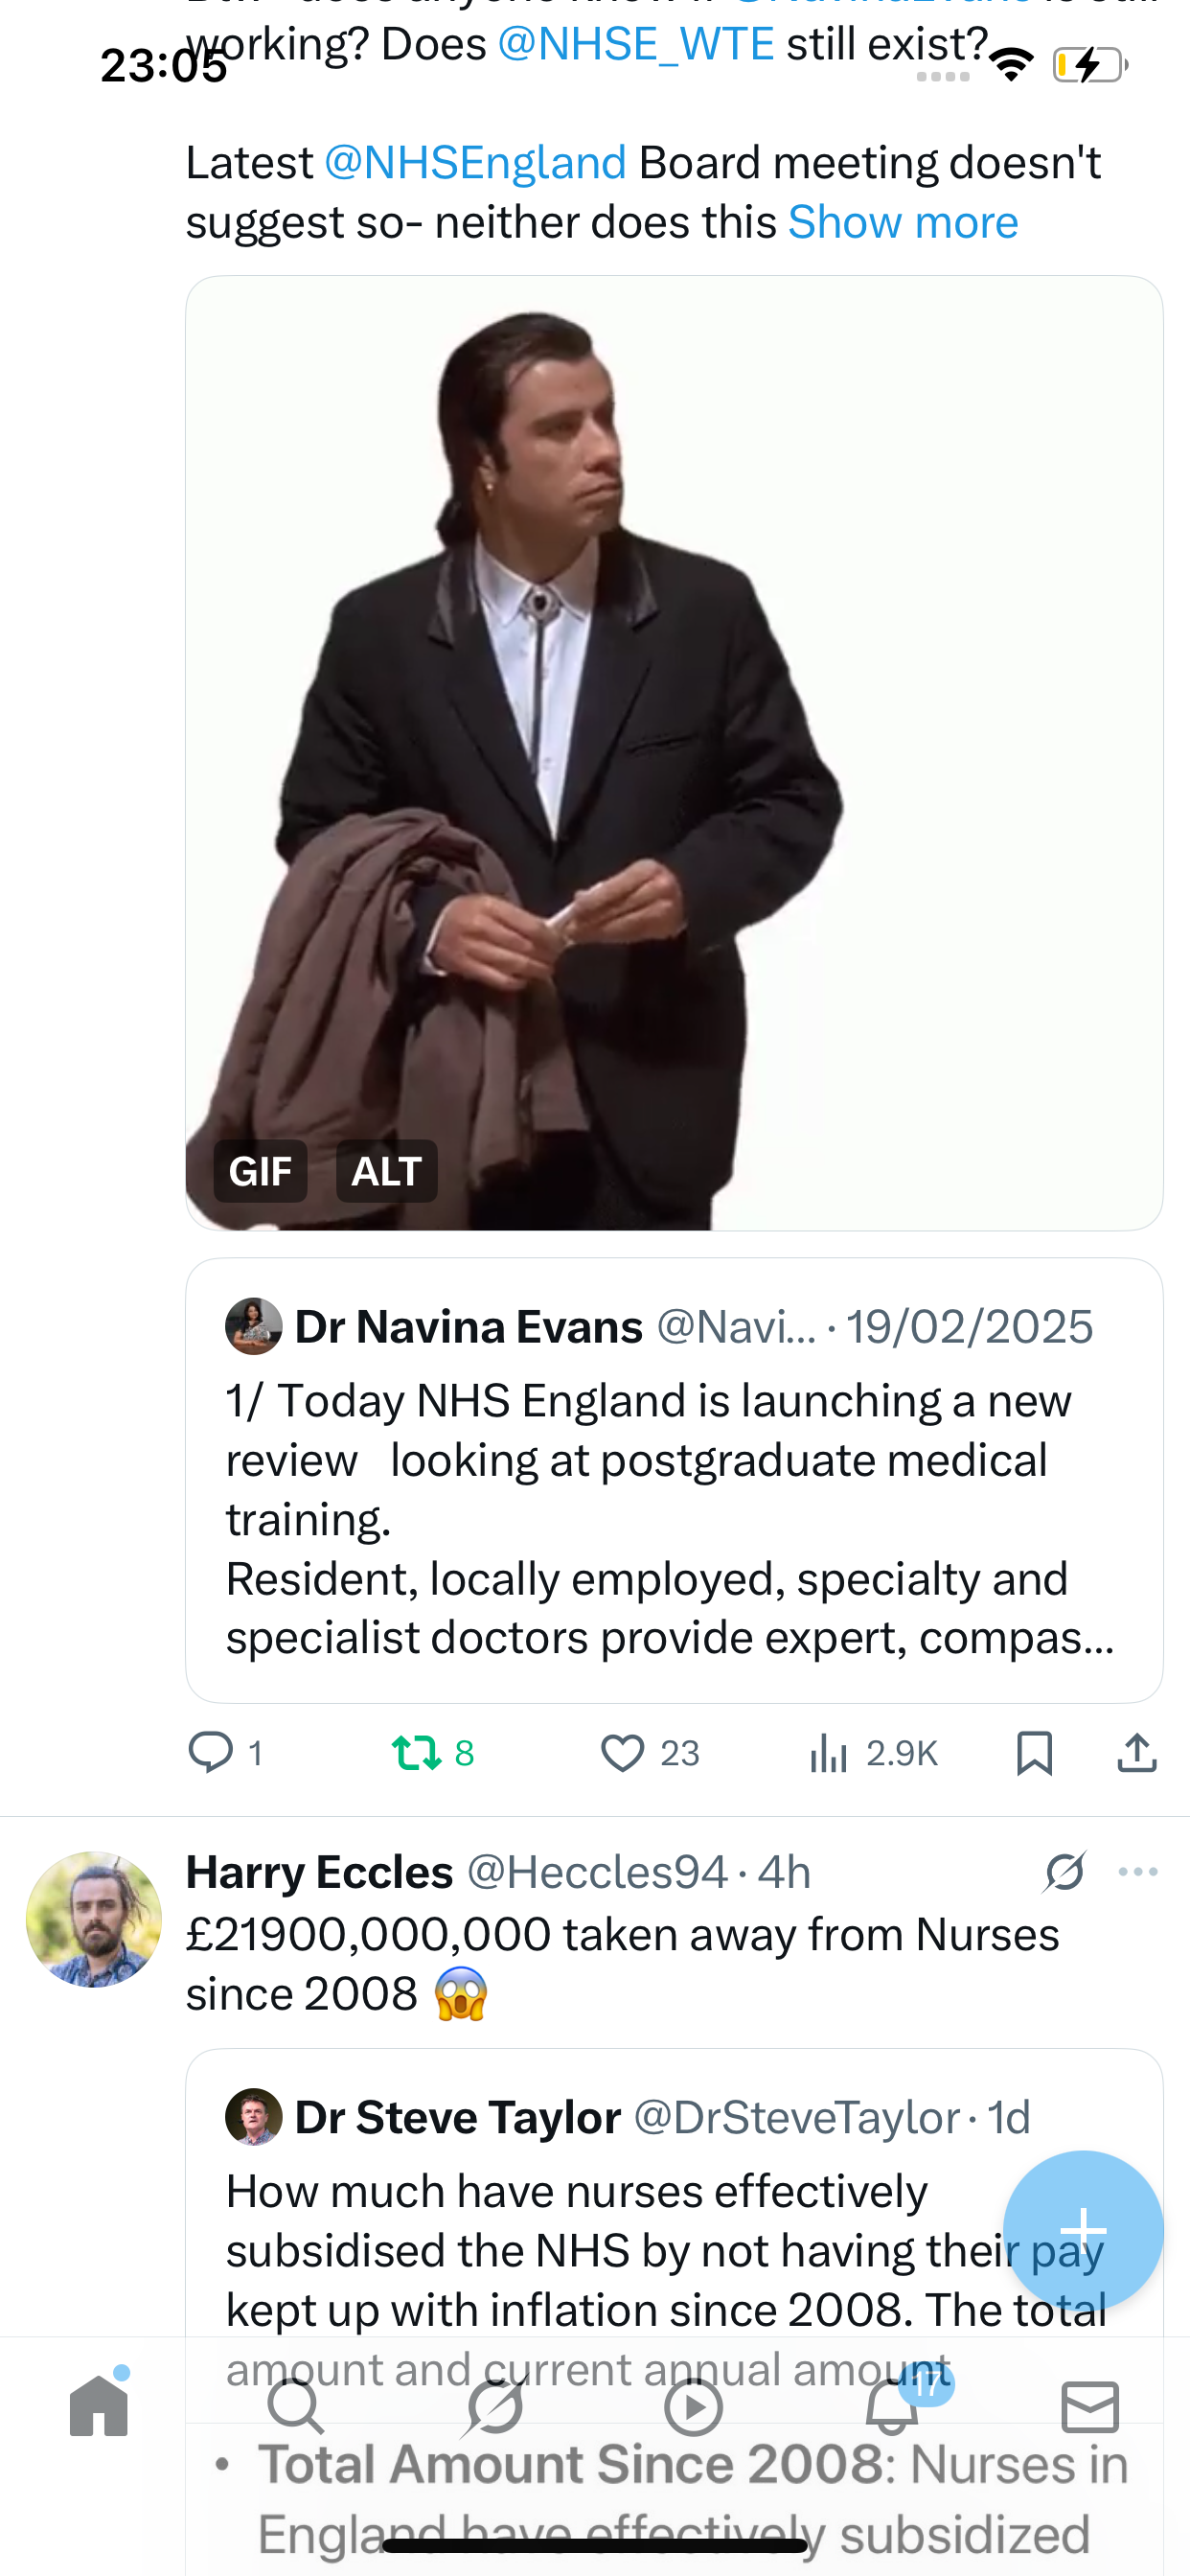Go to the Home tab
1190x2576 pixels.
pyautogui.click(x=99, y=2405)
